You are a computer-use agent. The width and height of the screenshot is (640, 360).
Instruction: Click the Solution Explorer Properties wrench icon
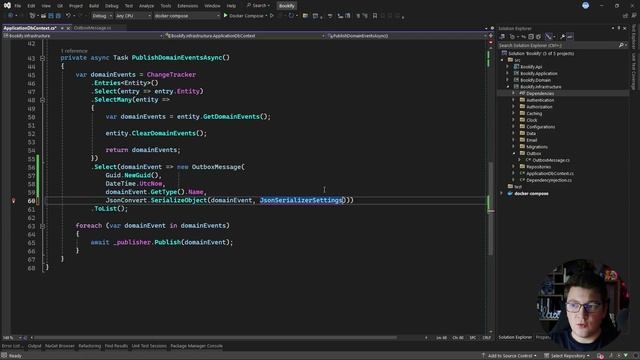pos(562,37)
